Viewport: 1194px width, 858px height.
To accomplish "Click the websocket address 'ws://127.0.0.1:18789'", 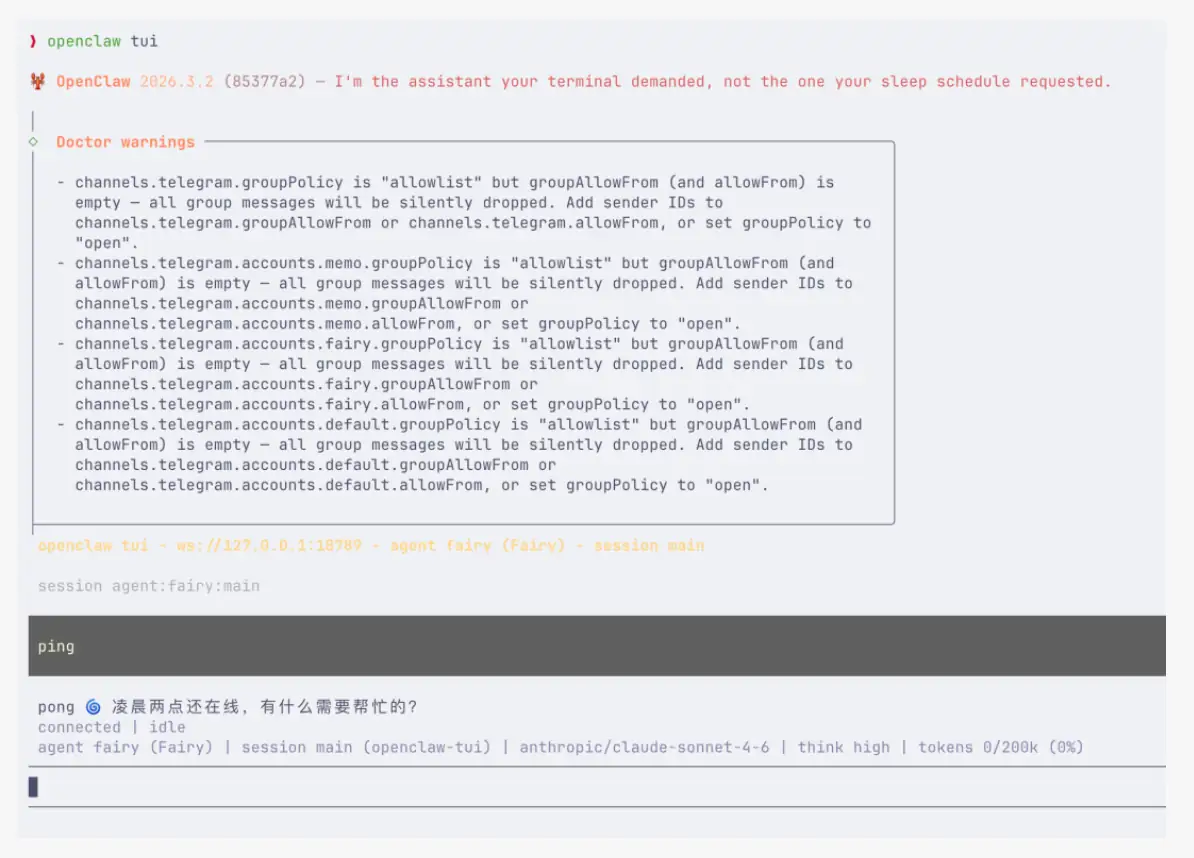I will point(269,545).
